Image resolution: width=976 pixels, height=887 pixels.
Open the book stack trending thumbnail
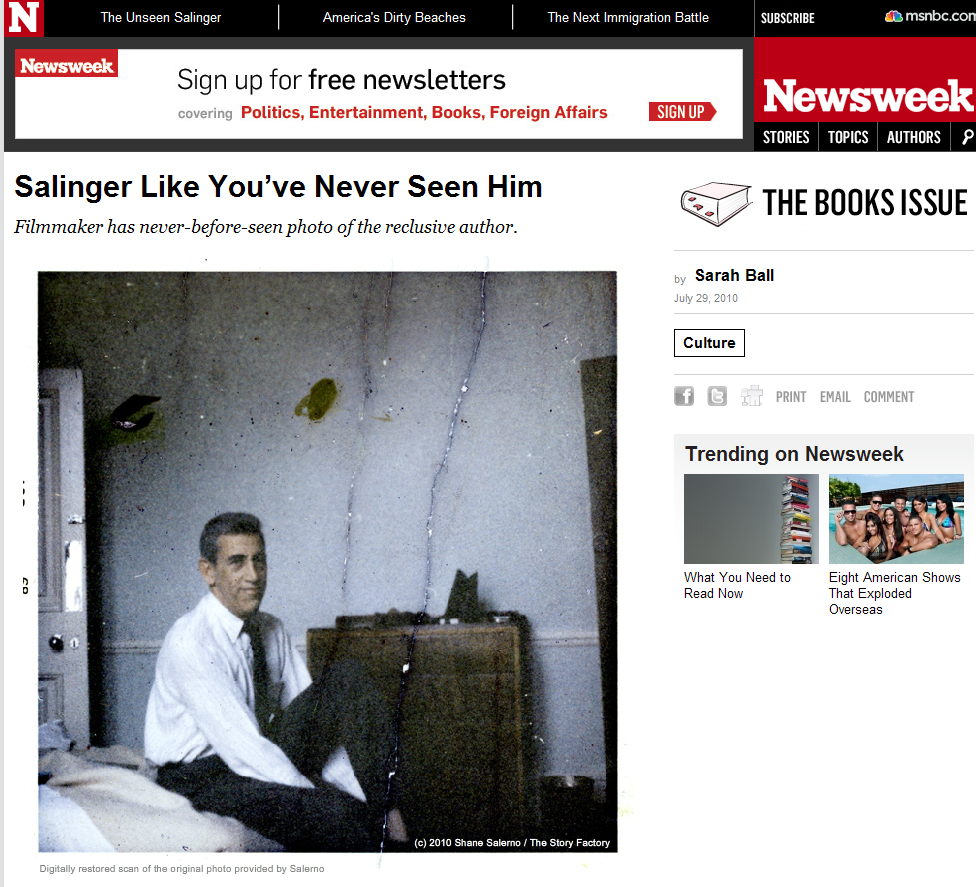751,519
